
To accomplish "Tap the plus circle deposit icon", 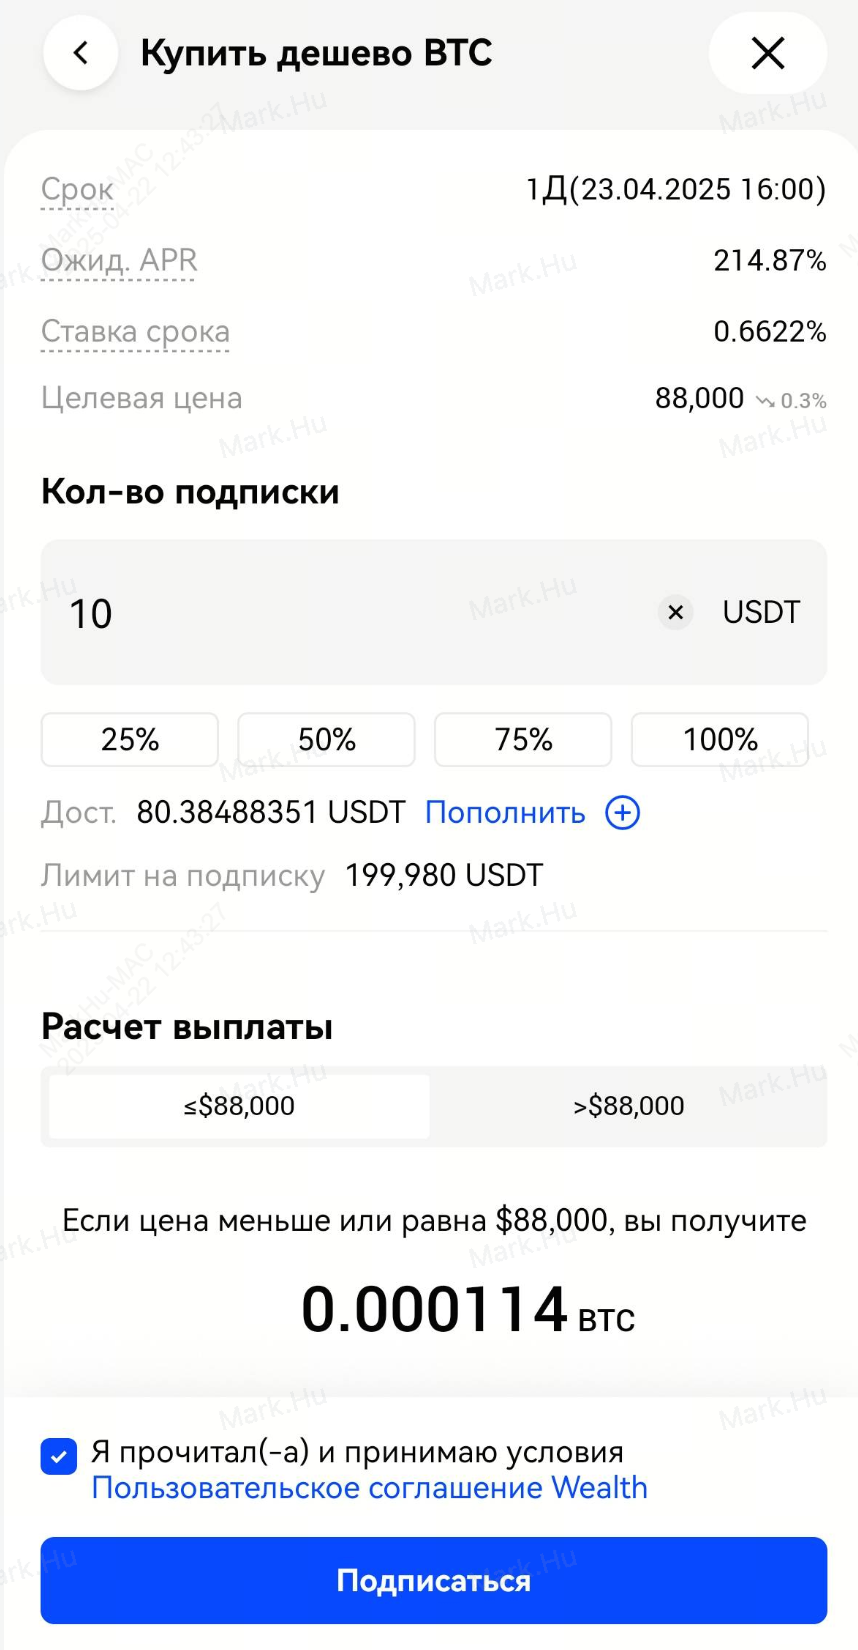I will click(x=623, y=813).
